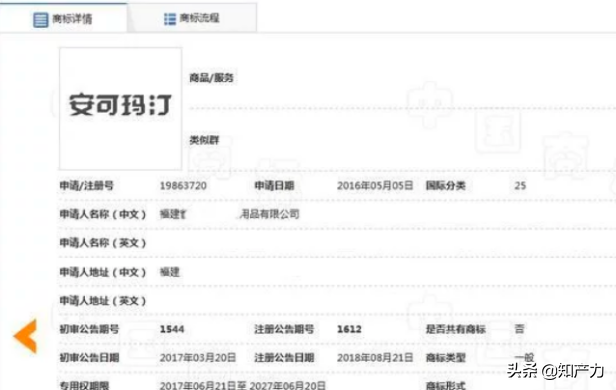The width and height of the screenshot is (616, 390).
Task: Select the 申请人名称（中文） label
Action: click(x=103, y=214)
